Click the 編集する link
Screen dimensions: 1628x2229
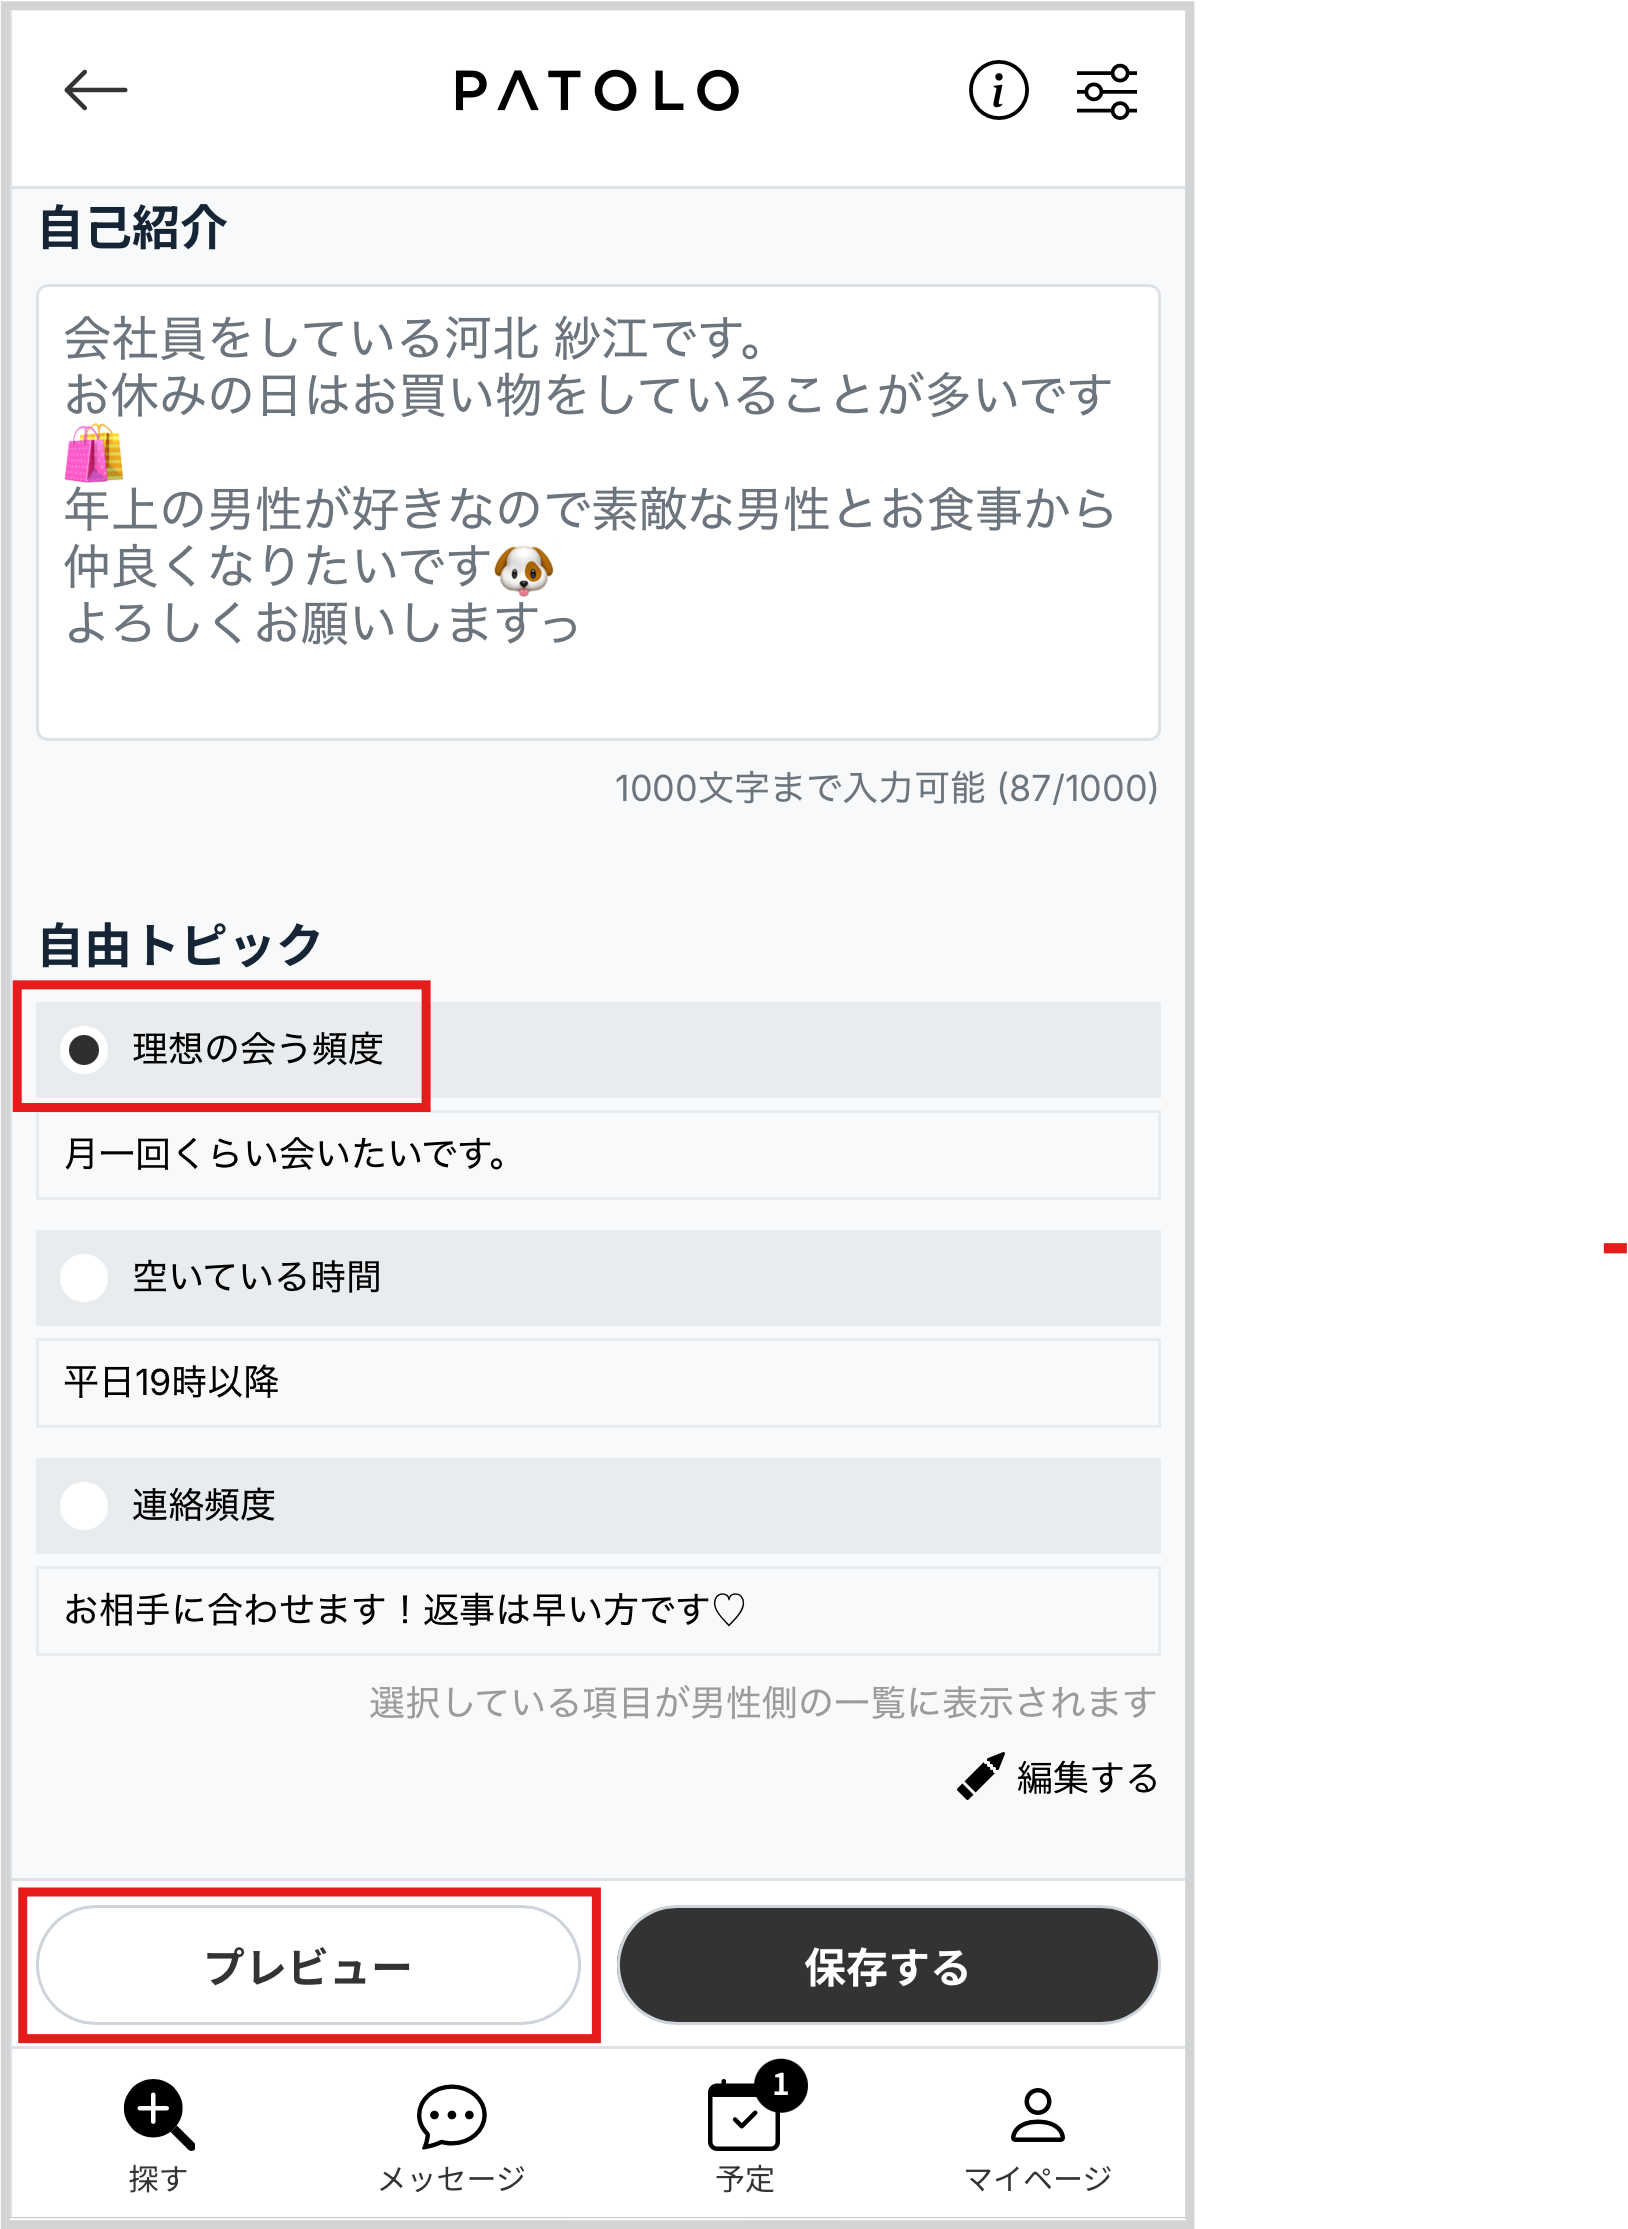[1087, 1777]
